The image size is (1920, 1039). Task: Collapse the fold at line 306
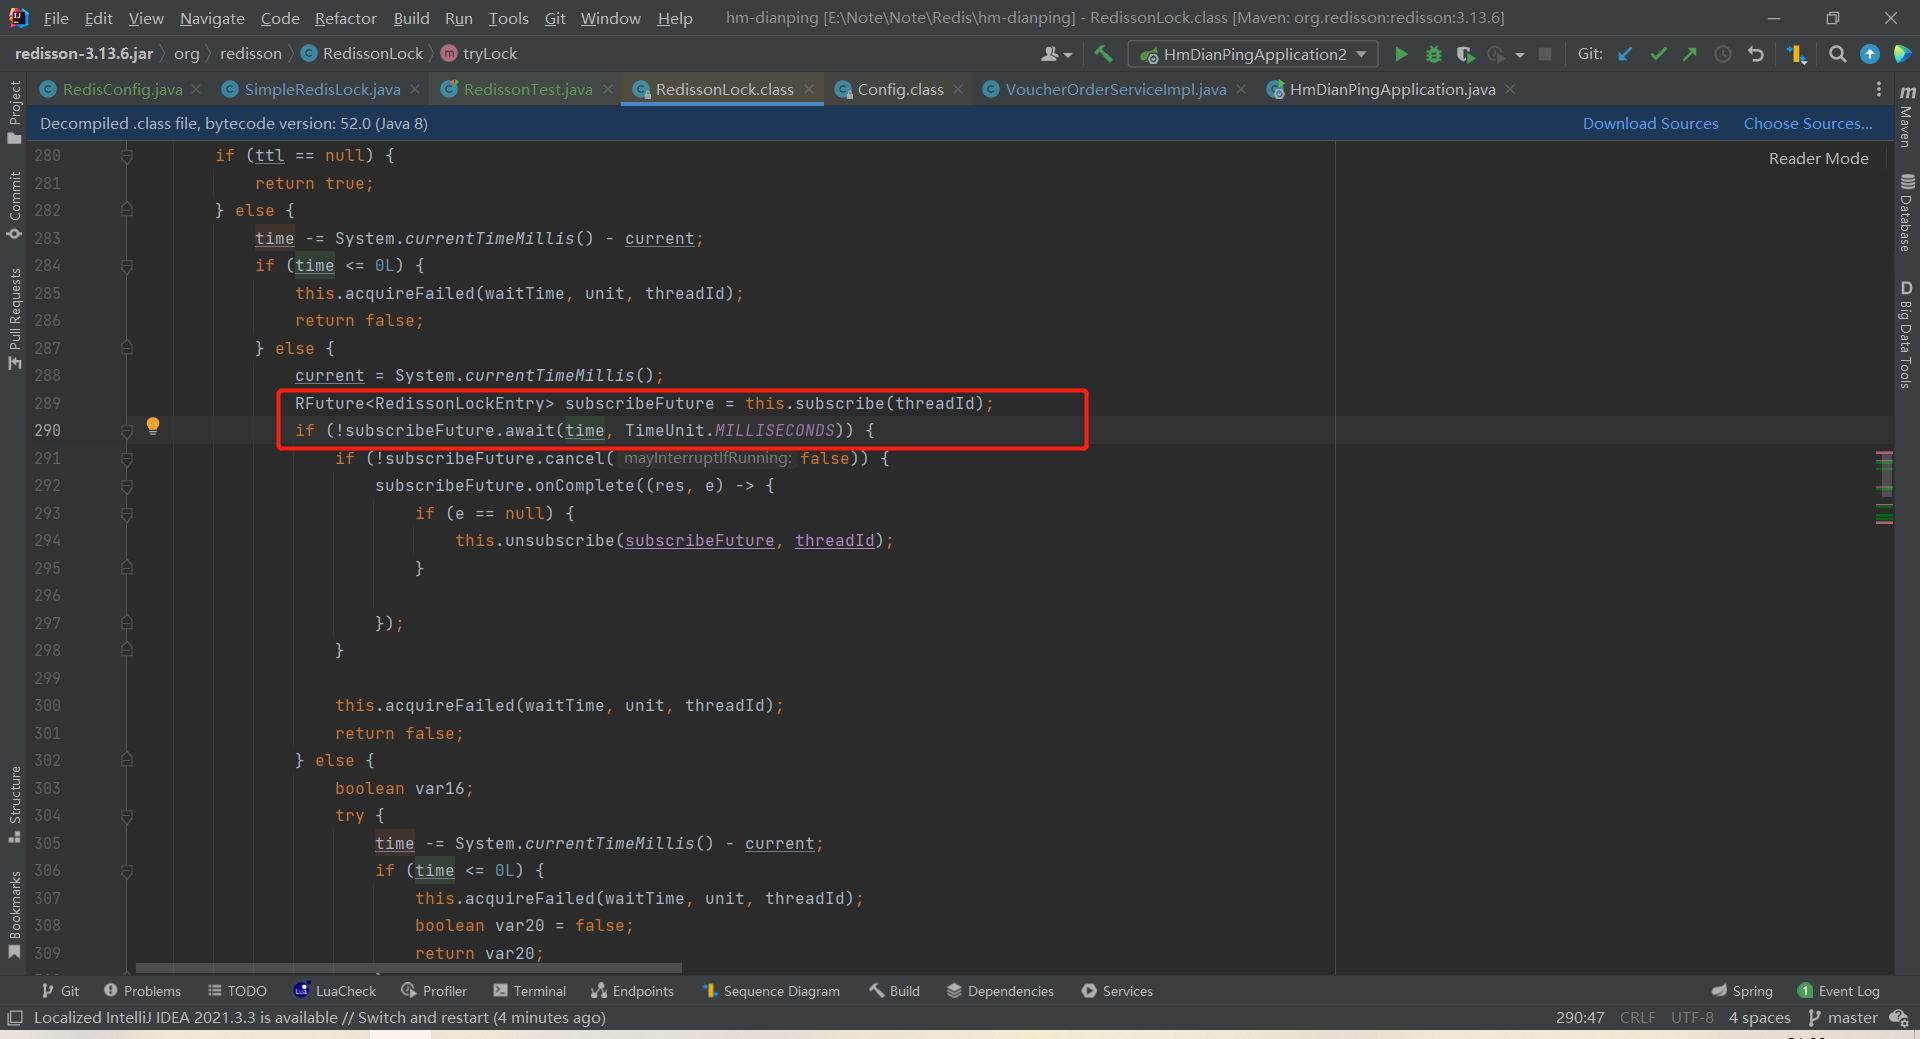point(127,871)
